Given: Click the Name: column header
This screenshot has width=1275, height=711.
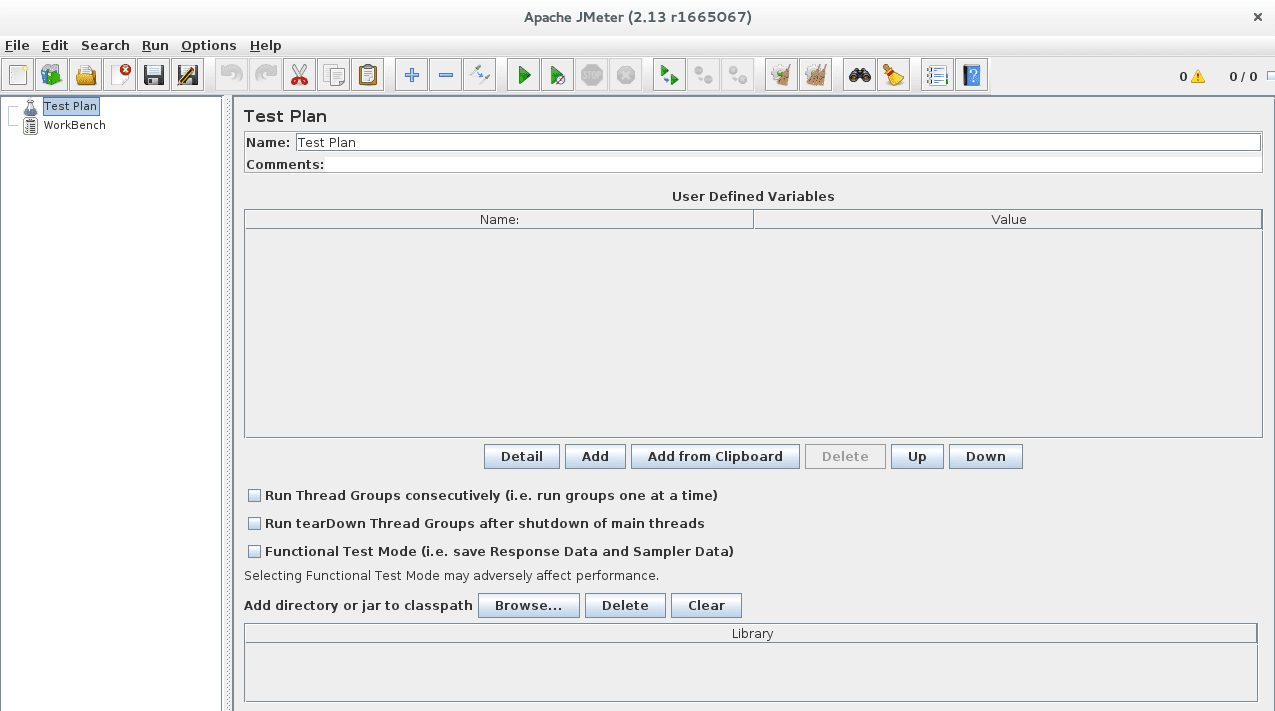Looking at the screenshot, I should (x=499, y=219).
